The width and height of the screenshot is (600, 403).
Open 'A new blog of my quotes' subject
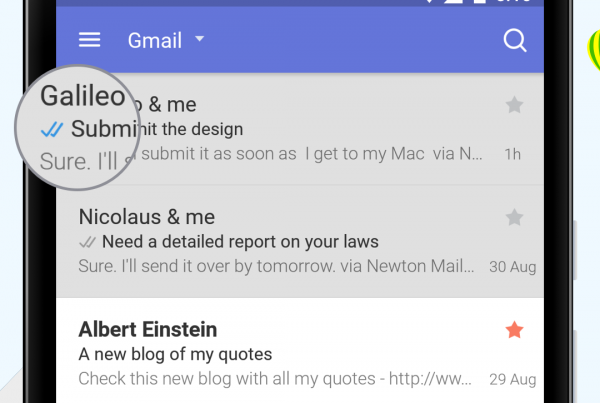175,354
